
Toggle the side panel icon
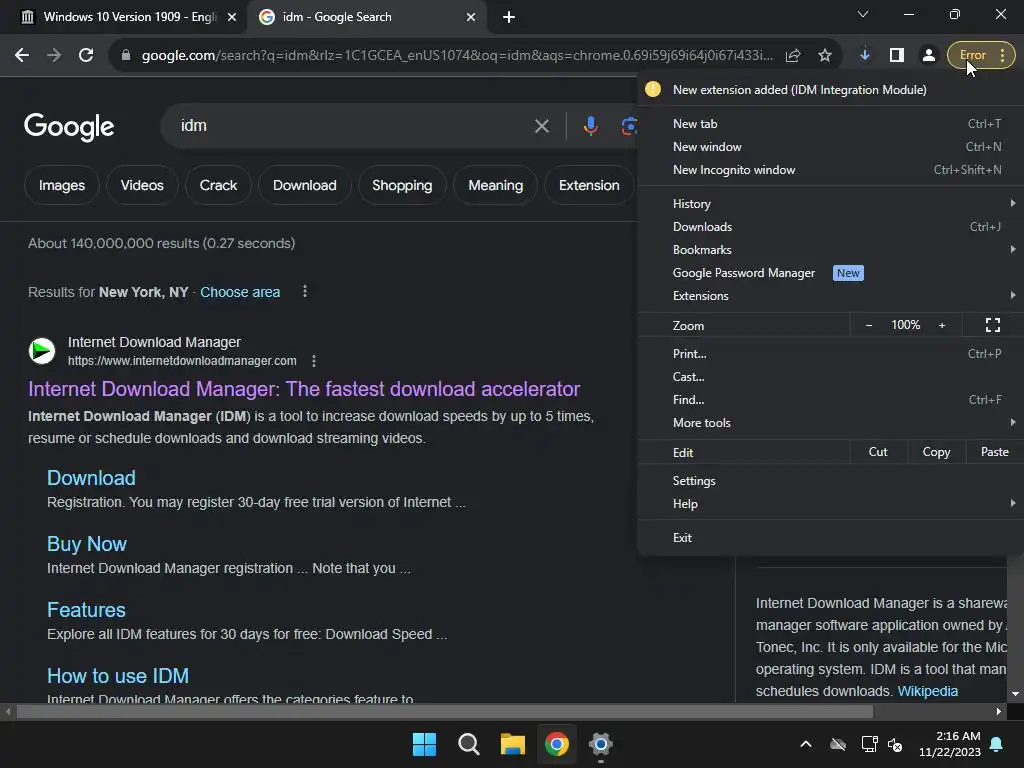(x=897, y=56)
